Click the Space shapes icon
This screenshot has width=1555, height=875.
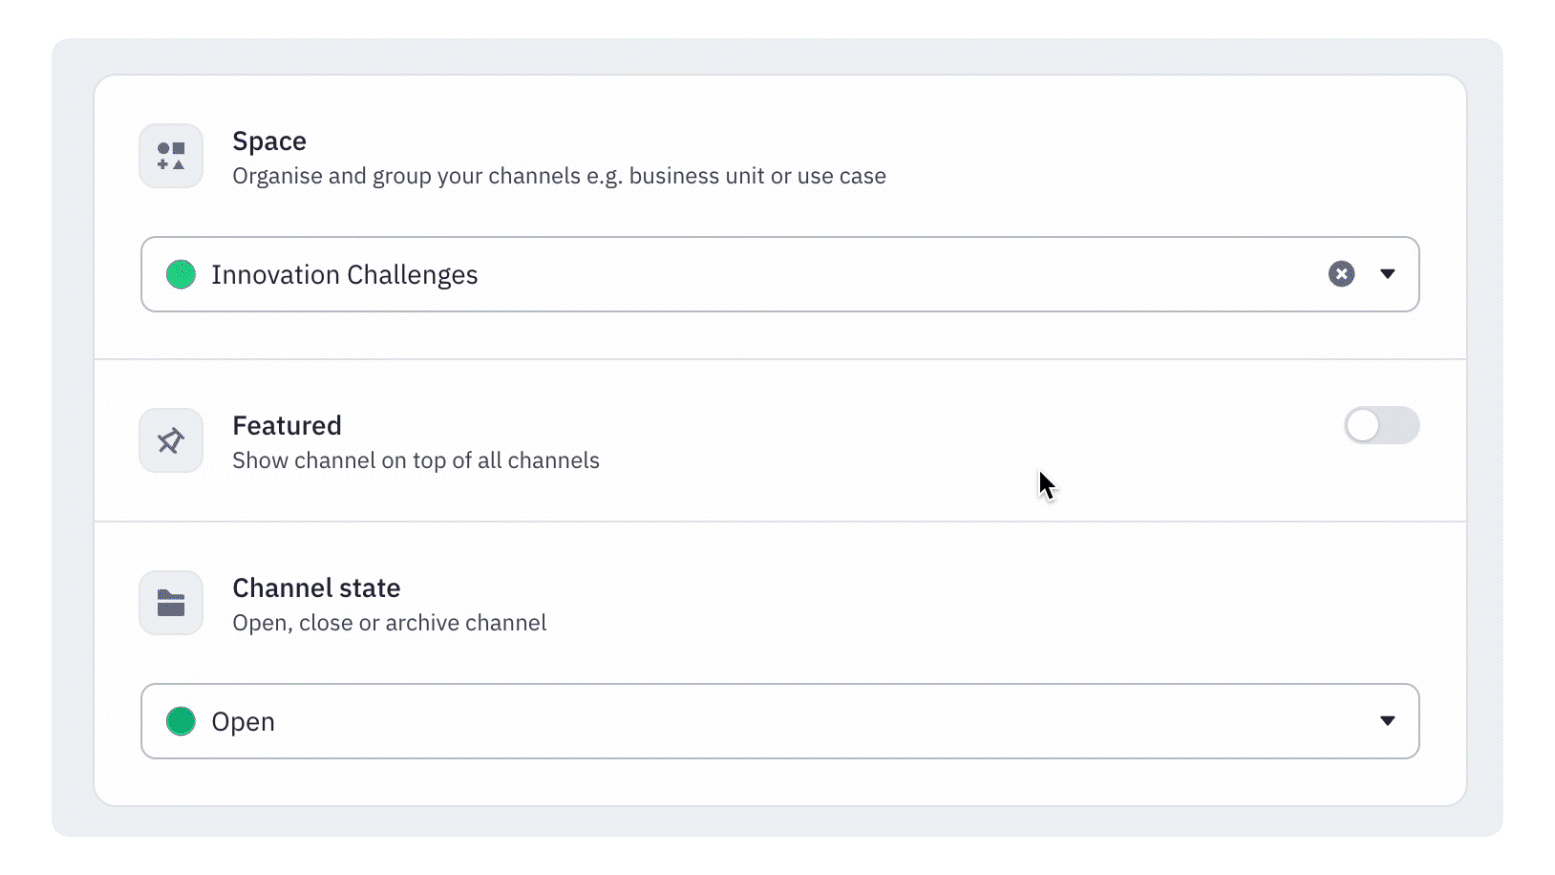(170, 156)
